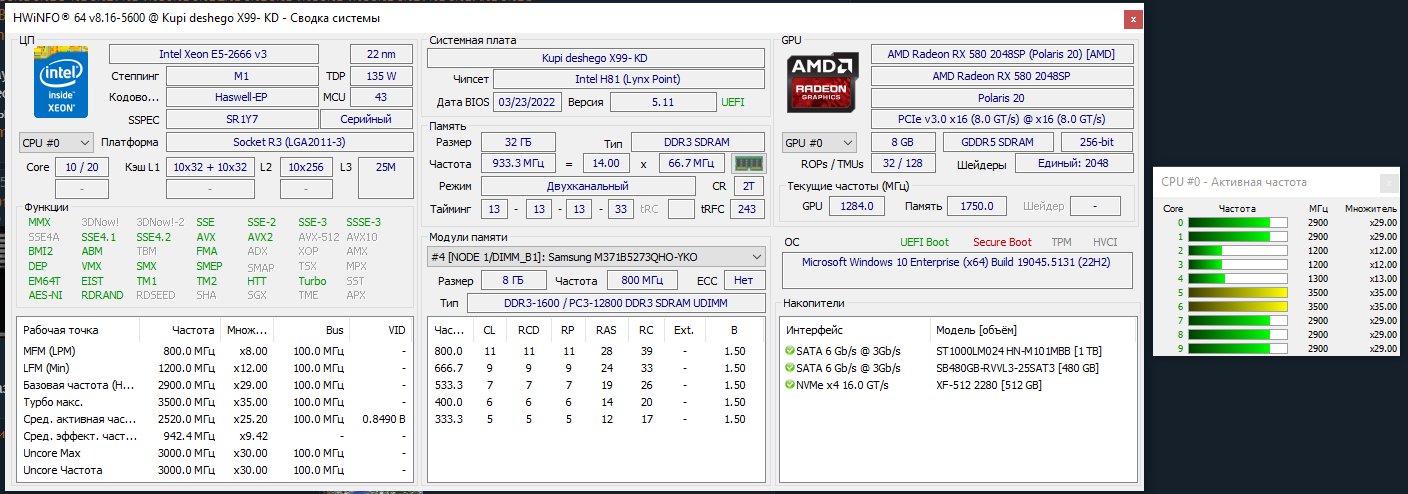Viewport: 1408px width, 494px height.
Task: Click the green check icon beside SB480GB-RVVL3 drive
Action: pos(791,368)
